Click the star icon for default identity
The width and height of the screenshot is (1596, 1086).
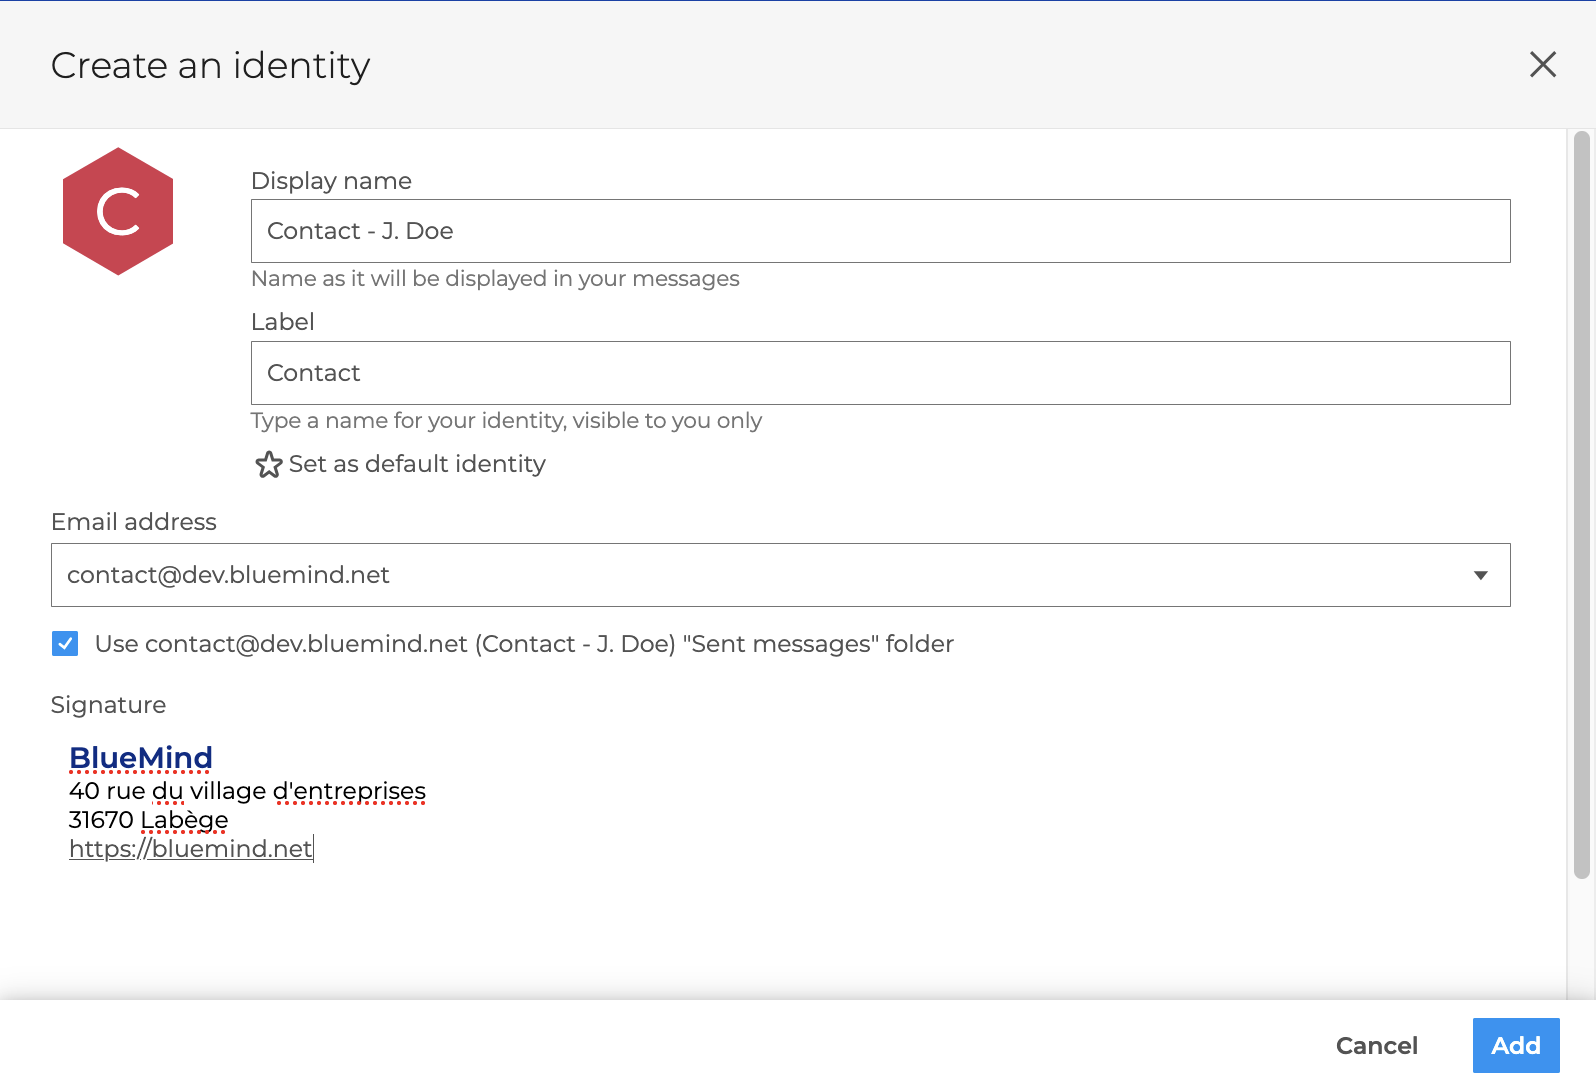268,465
